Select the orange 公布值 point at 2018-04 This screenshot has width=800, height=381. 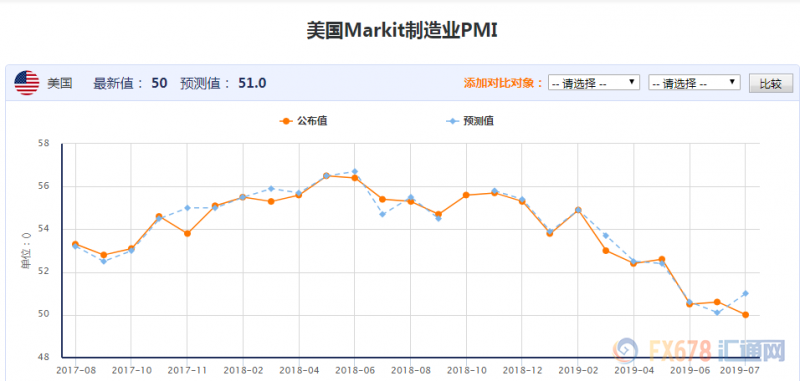[298, 195]
